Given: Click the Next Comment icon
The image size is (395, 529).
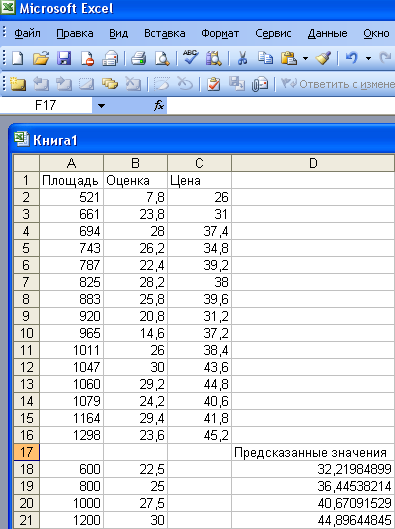Looking at the screenshot, I should pos(64,84).
